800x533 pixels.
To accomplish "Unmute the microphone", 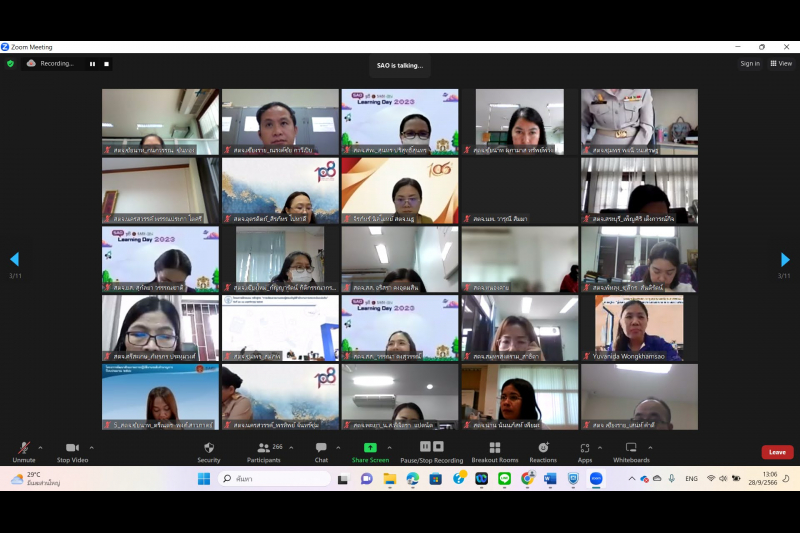I will click(24, 449).
